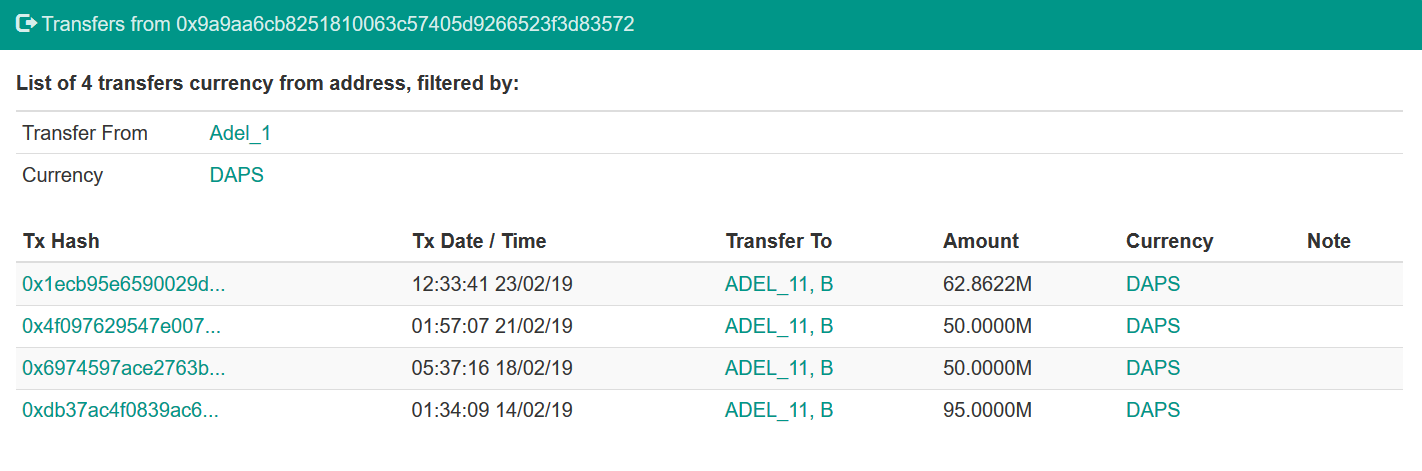Click the Tx Hash column header
Viewport: 1422px width, 471px height.
coord(61,241)
